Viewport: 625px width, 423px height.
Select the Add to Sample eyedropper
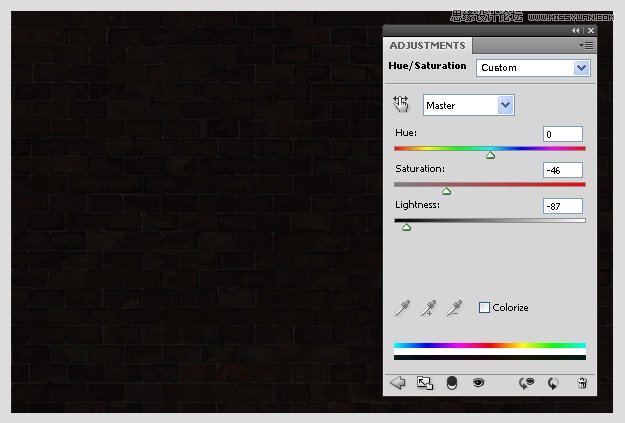click(x=428, y=308)
